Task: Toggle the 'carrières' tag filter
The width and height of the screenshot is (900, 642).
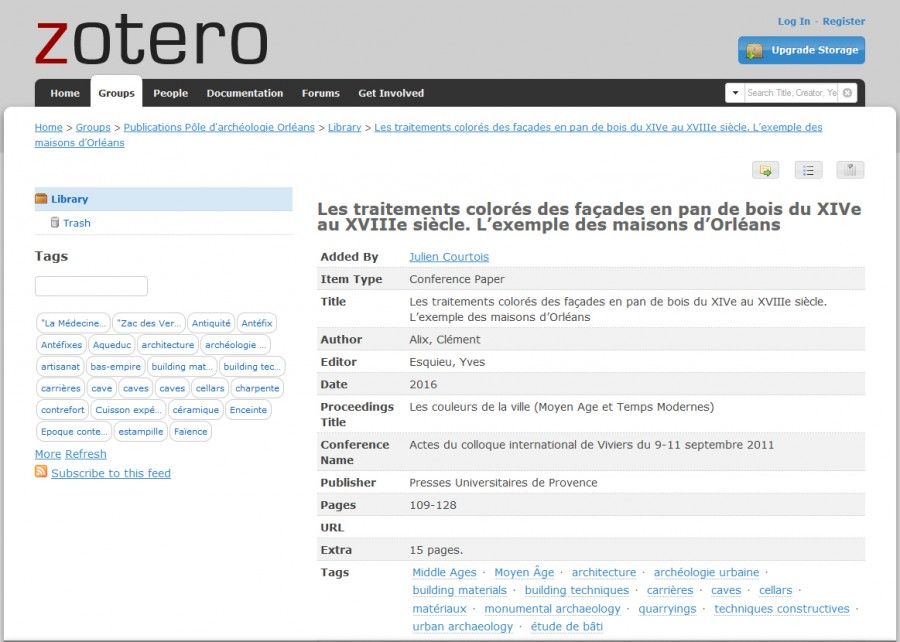Action: click(x=60, y=388)
